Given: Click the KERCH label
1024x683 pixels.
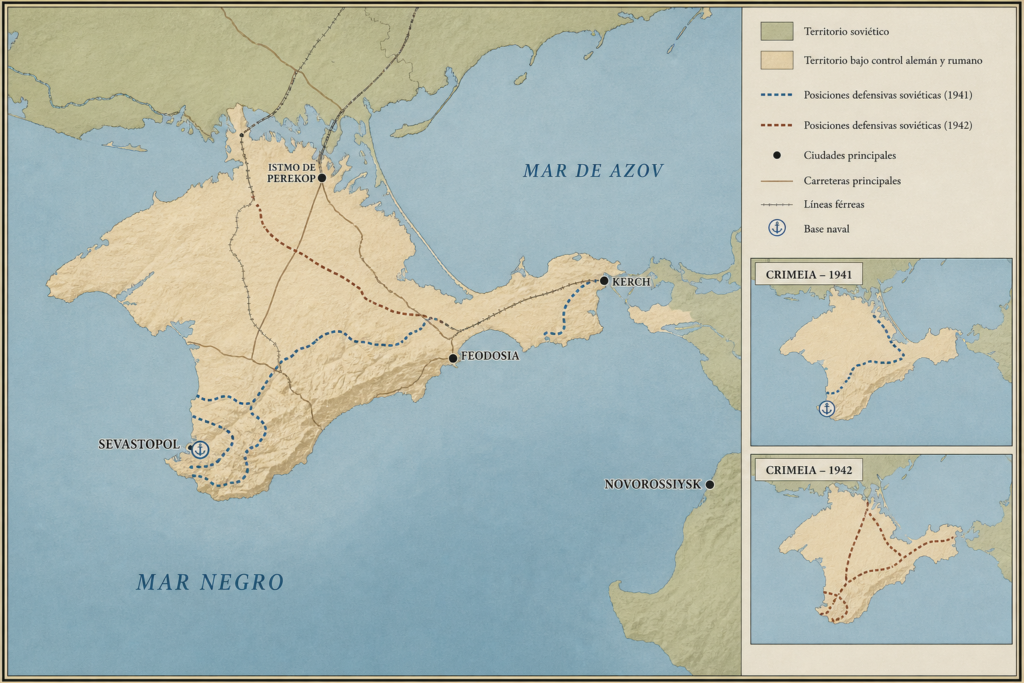Looking at the screenshot, I should tap(631, 281).
